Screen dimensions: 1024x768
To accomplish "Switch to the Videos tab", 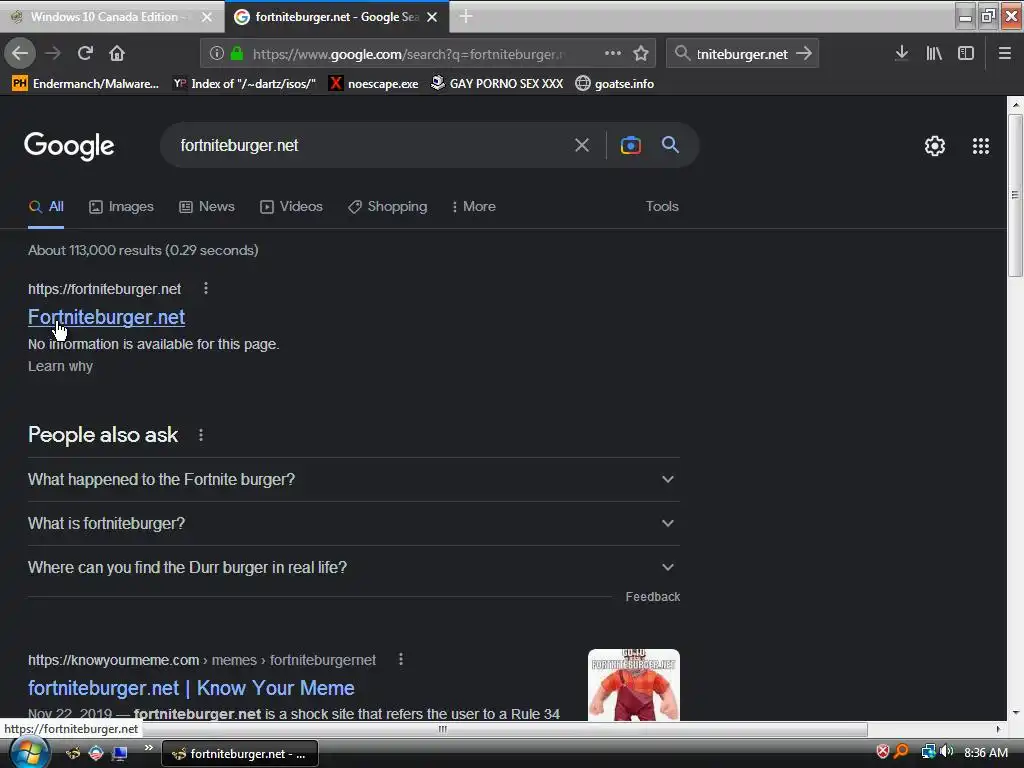I will (291, 206).
